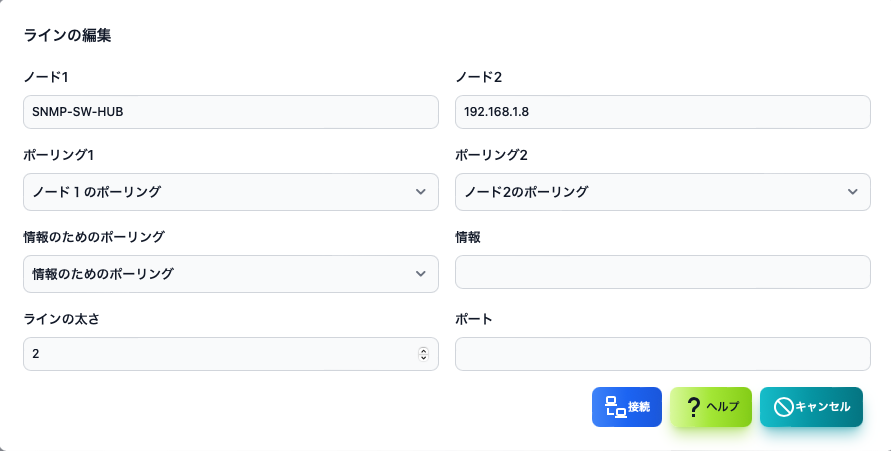Decrease ラインの太さ with the down arrow

pos(423,358)
